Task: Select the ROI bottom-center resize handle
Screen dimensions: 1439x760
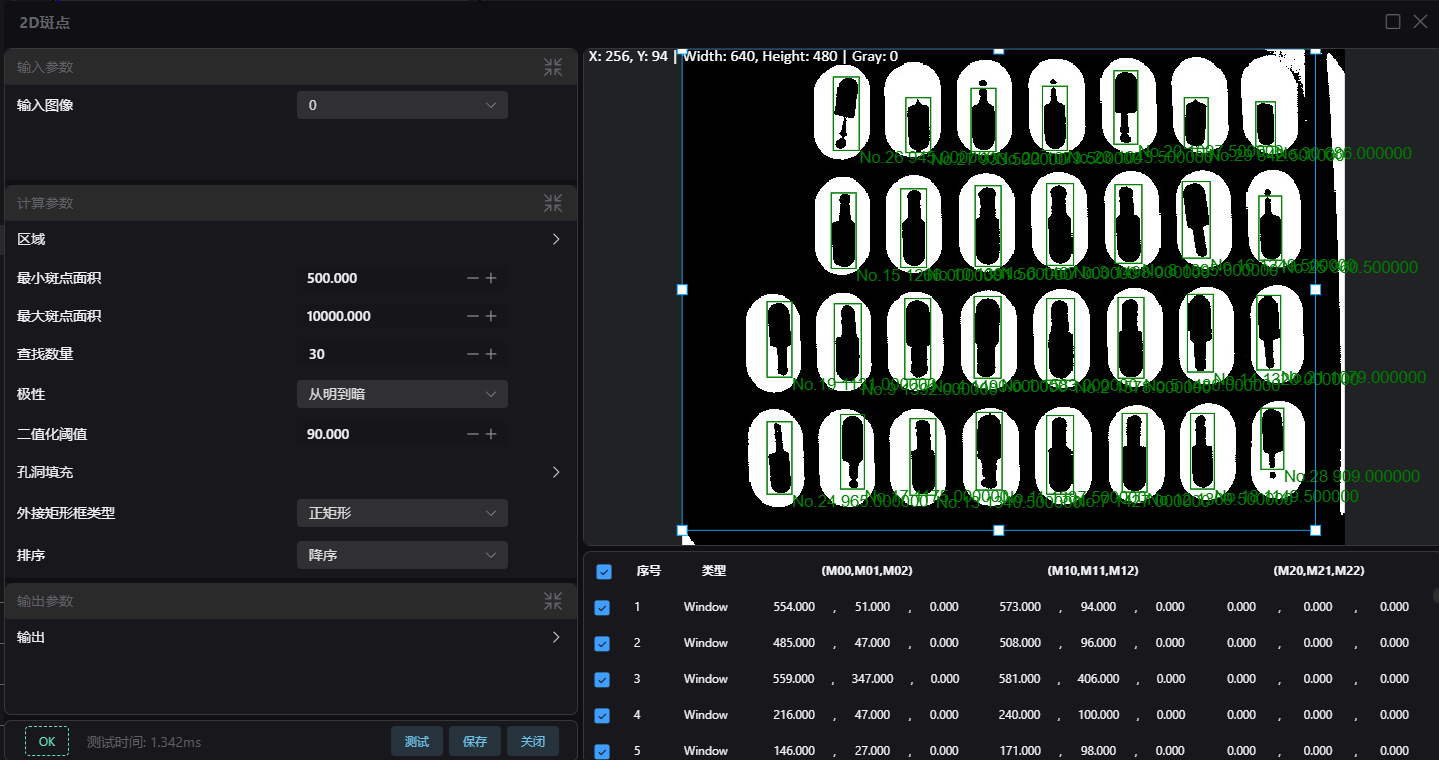Action: coord(998,530)
